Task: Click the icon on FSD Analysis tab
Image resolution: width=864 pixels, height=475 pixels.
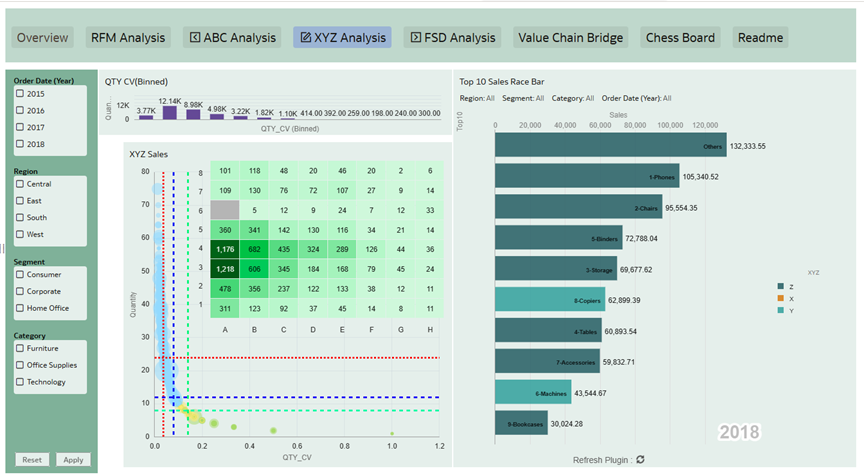Action: [415, 37]
